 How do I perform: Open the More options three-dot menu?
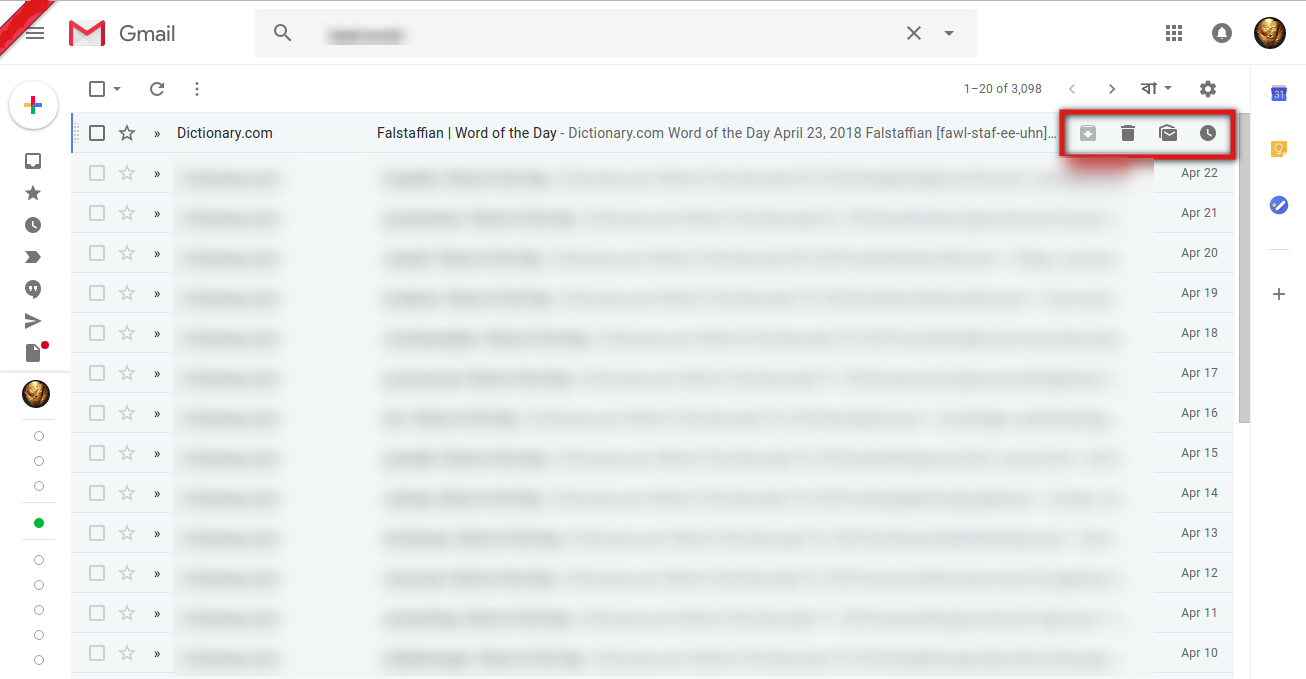(x=197, y=89)
